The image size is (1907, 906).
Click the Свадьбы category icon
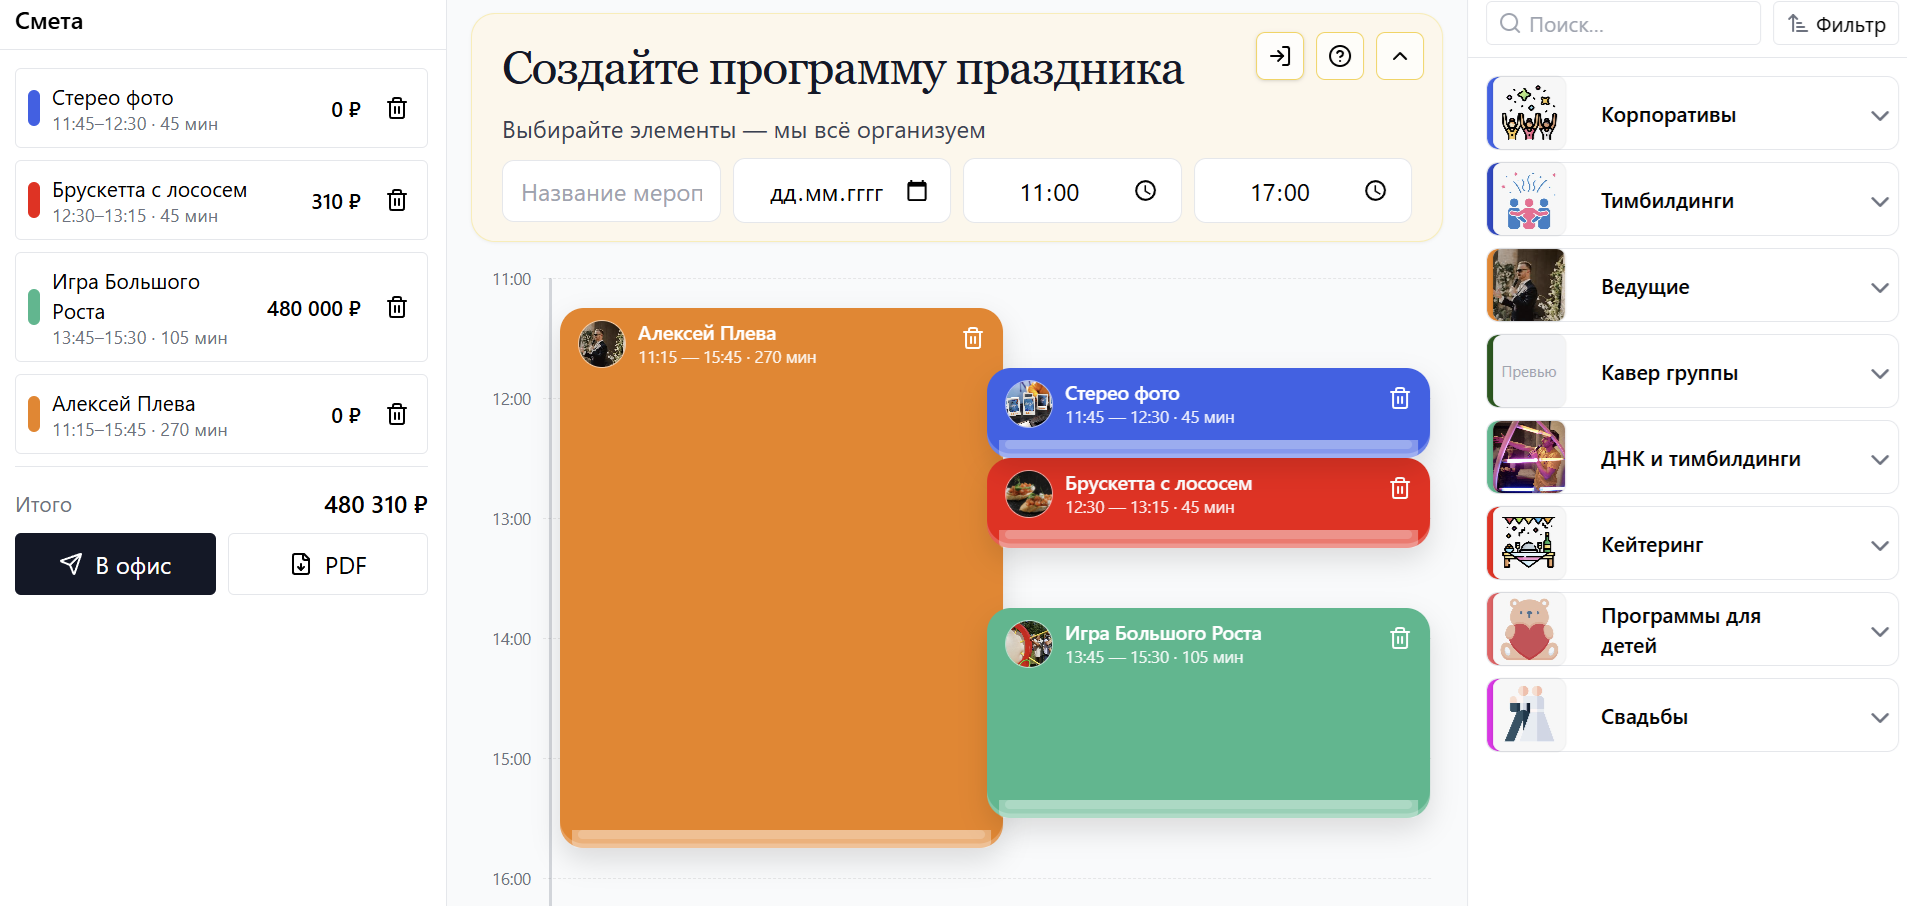[x=1528, y=716]
